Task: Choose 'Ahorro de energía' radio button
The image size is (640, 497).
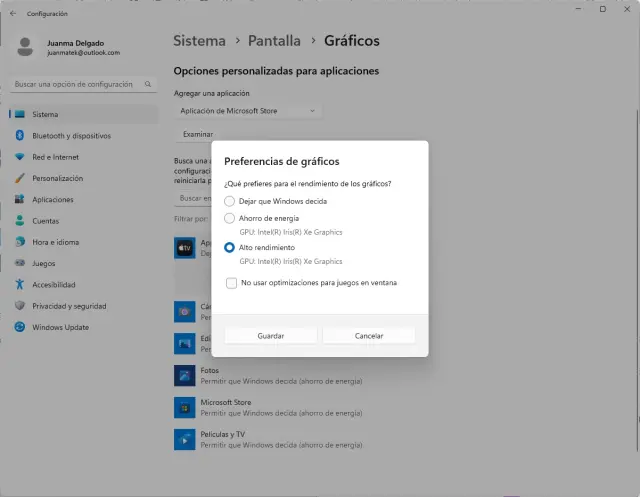Action: pyautogui.click(x=230, y=218)
